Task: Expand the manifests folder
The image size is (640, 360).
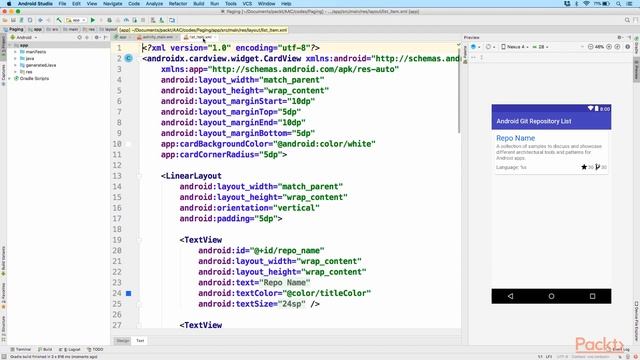Action: click(x=16, y=52)
